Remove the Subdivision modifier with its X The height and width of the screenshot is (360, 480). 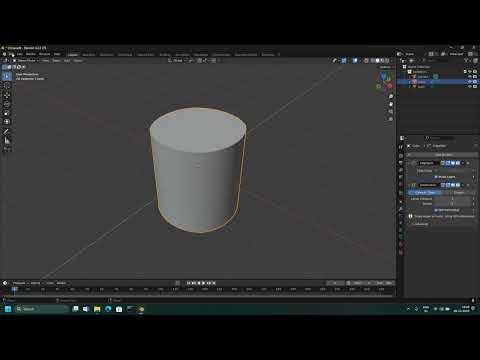[469, 185]
